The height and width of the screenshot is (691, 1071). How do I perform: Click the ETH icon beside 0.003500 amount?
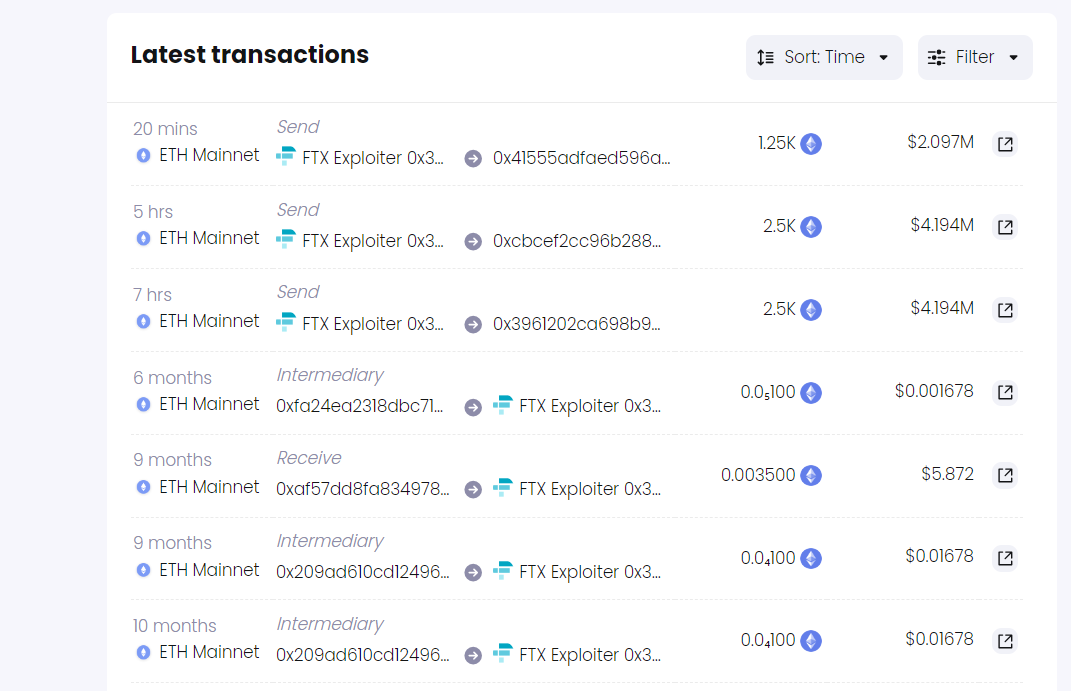[811, 475]
